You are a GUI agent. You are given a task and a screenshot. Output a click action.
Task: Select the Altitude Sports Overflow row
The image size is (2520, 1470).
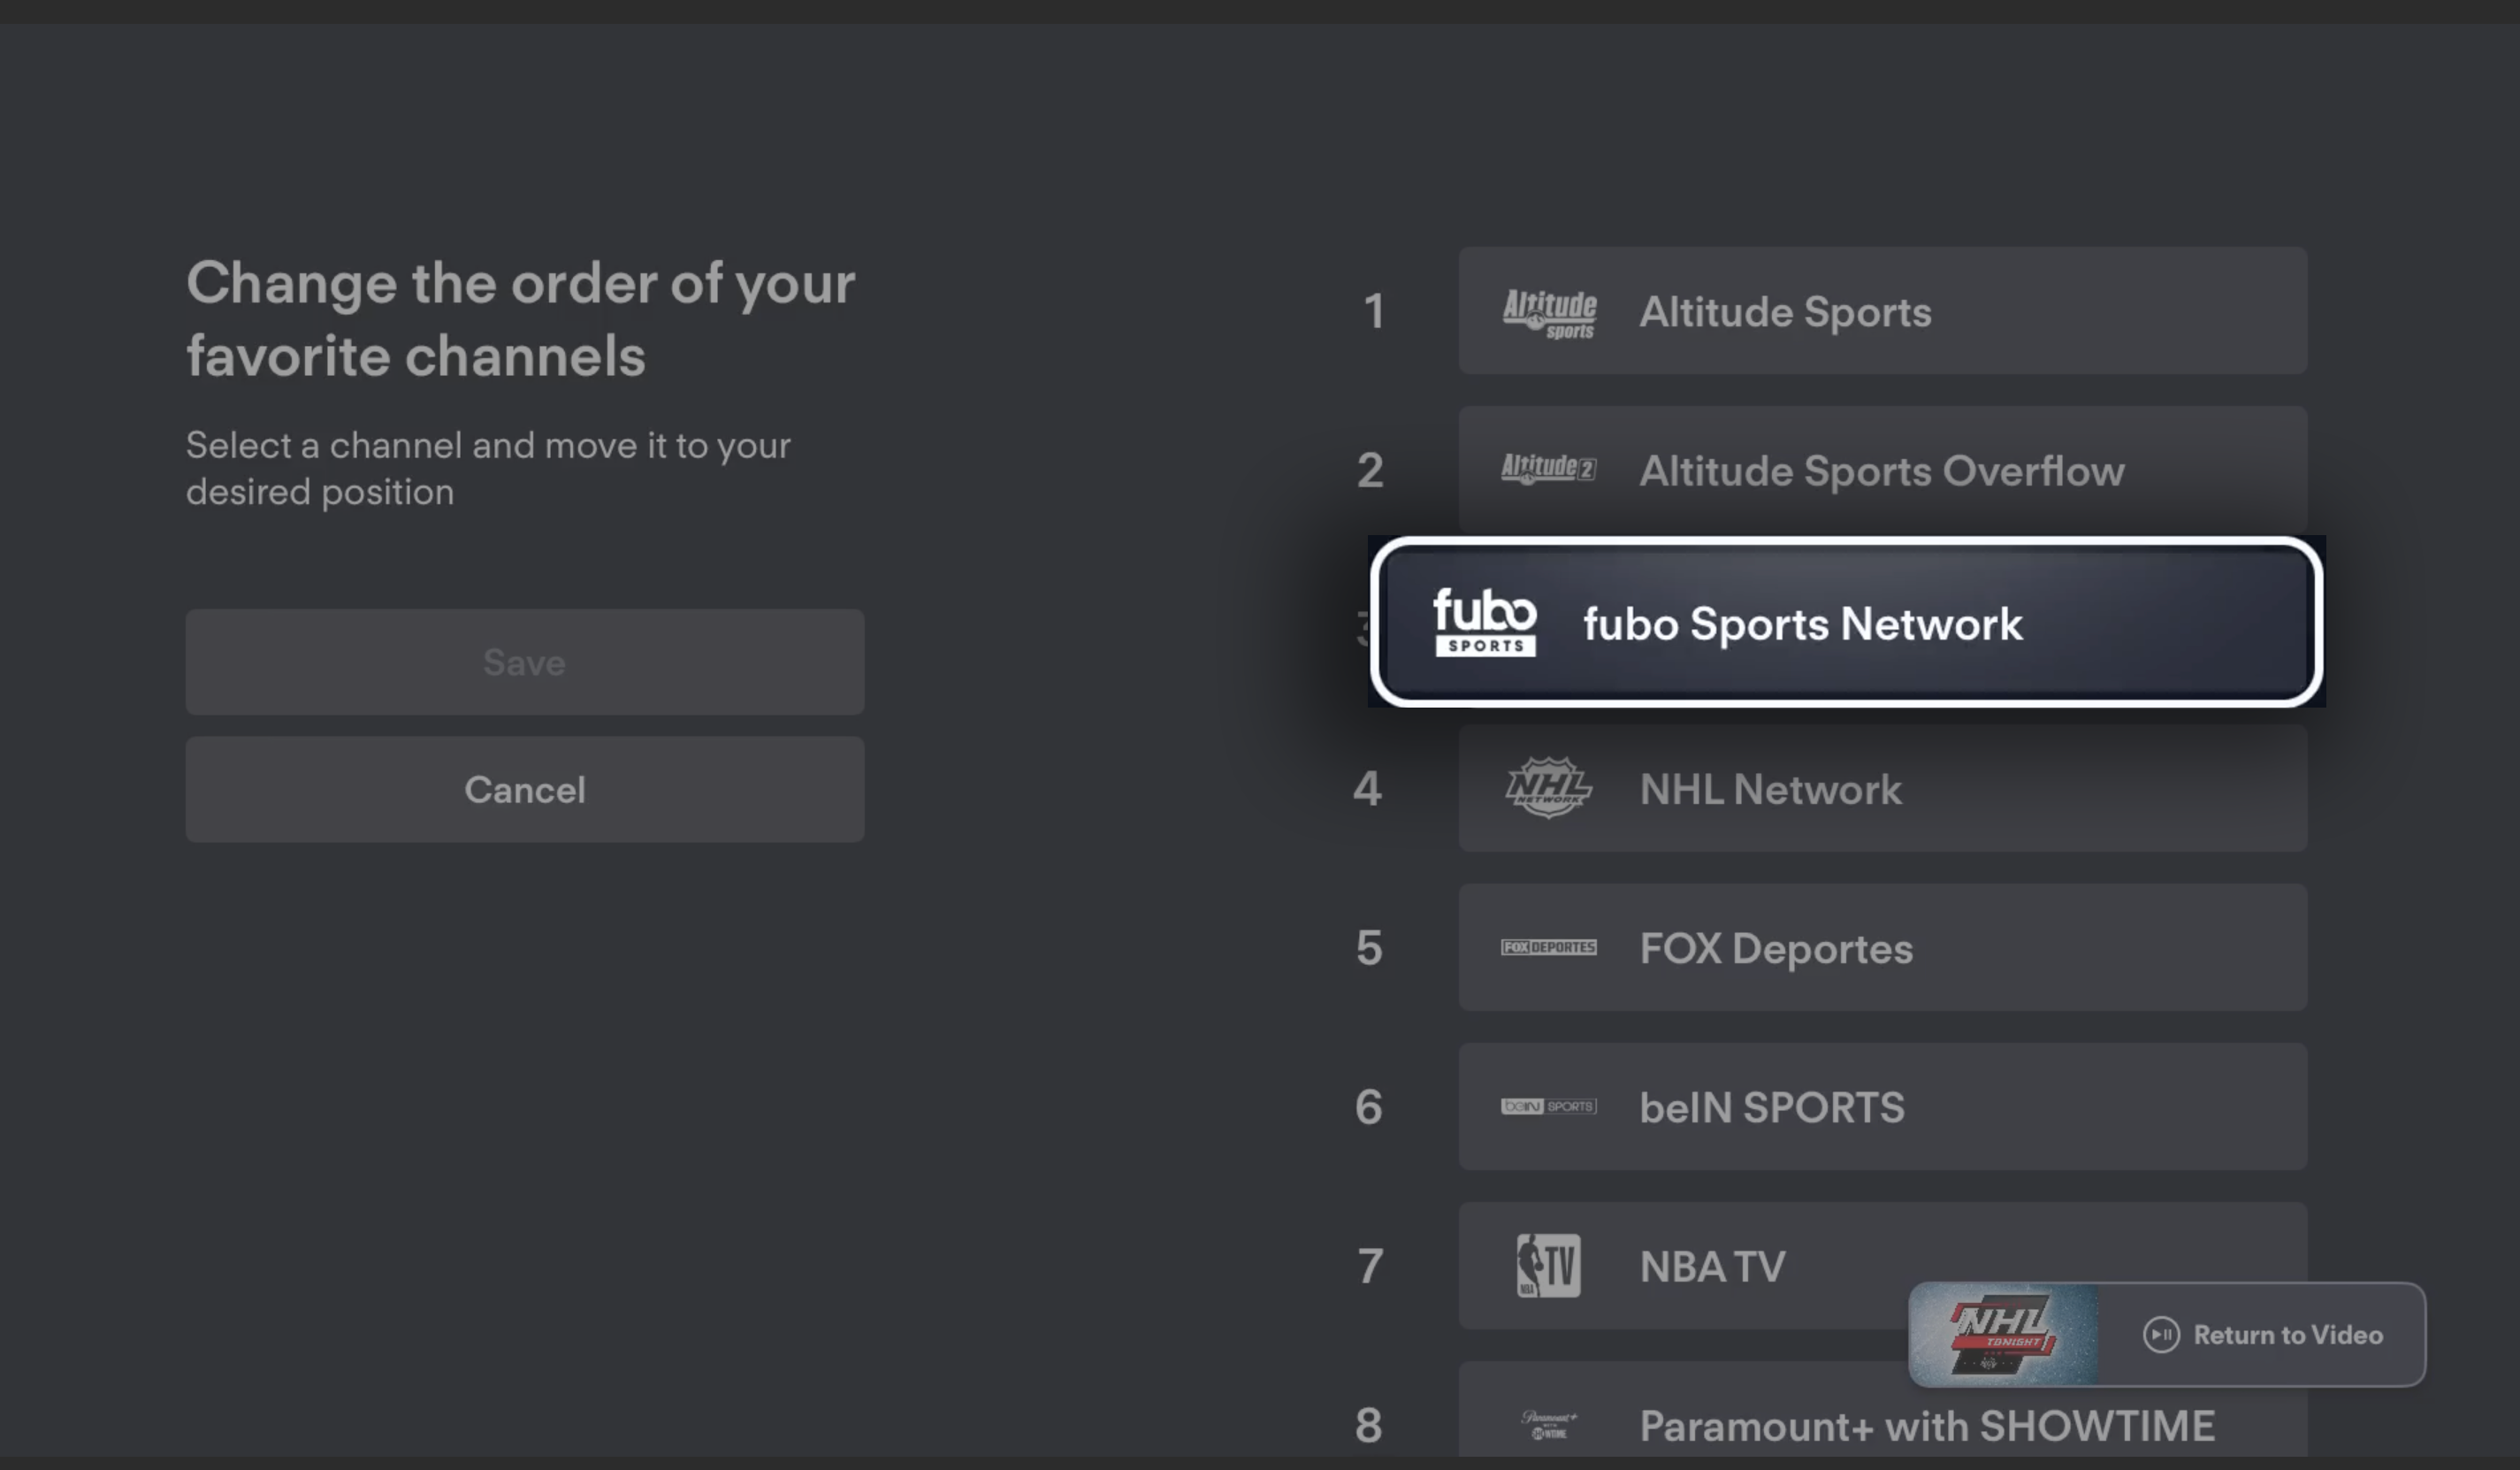(1882, 470)
